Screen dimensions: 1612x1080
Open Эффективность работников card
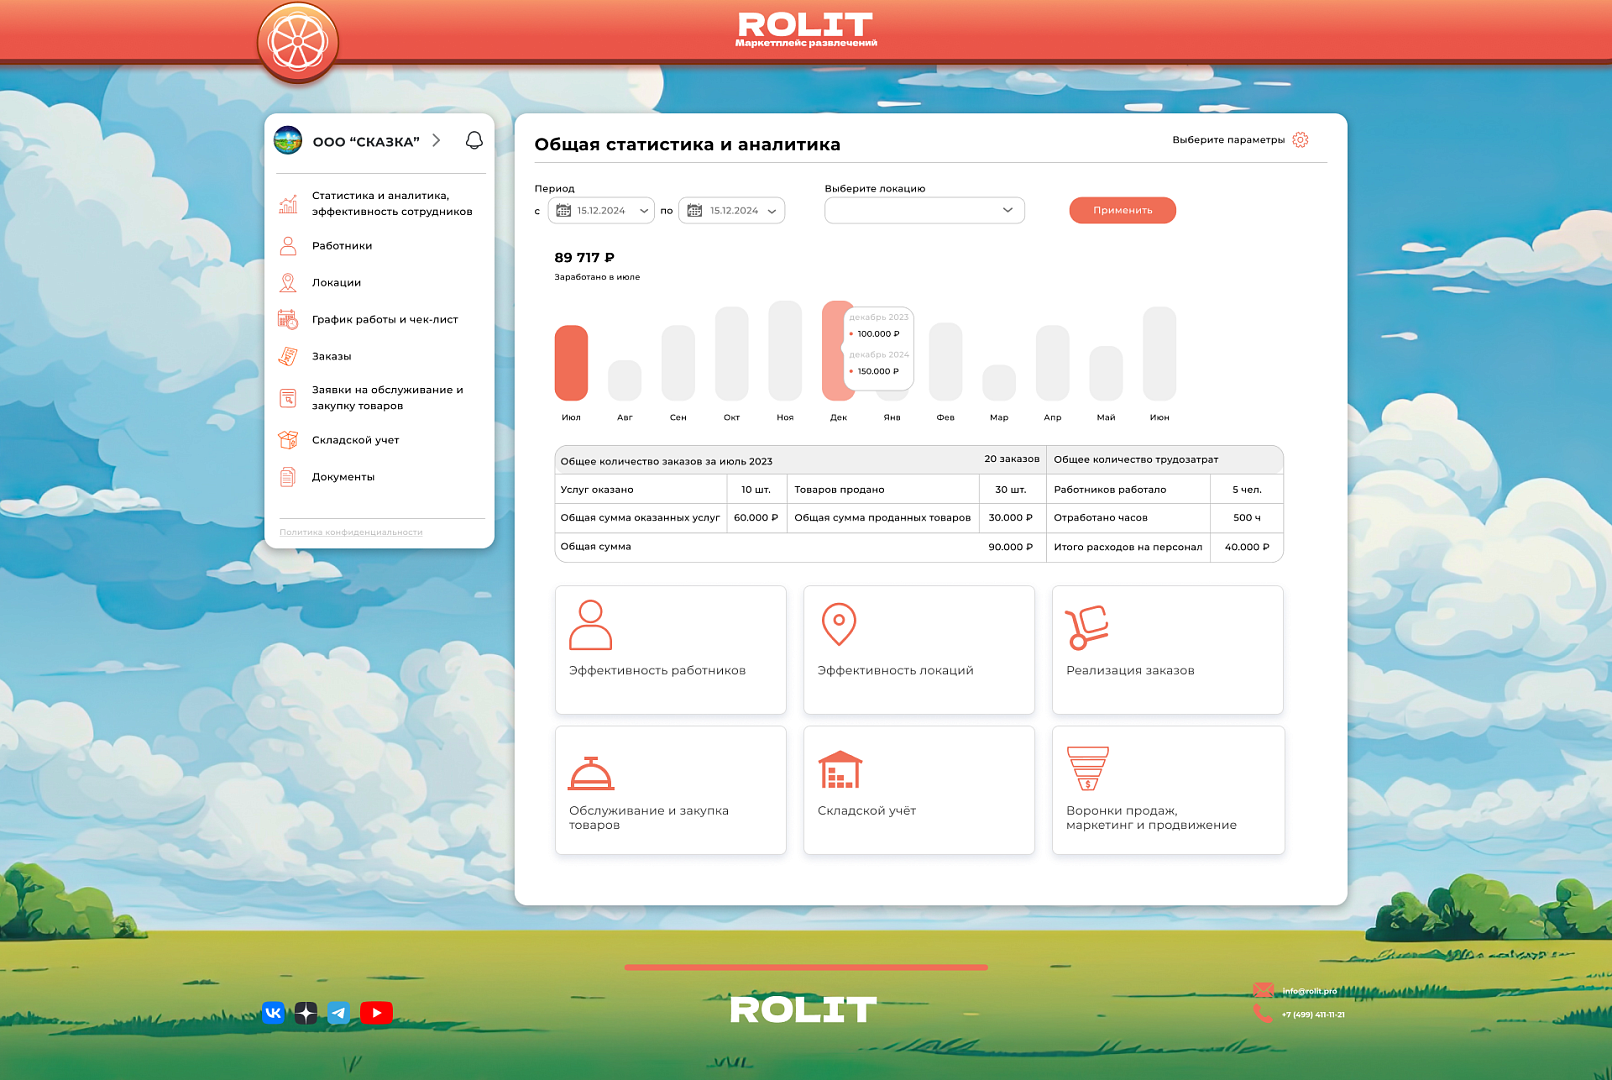(x=670, y=650)
